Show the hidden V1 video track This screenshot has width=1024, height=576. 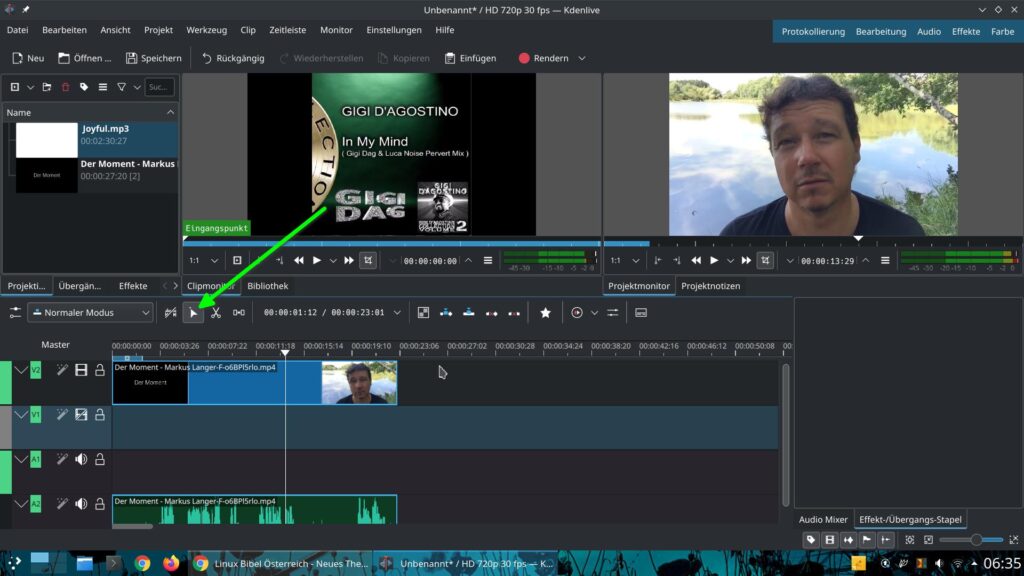pos(81,415)
